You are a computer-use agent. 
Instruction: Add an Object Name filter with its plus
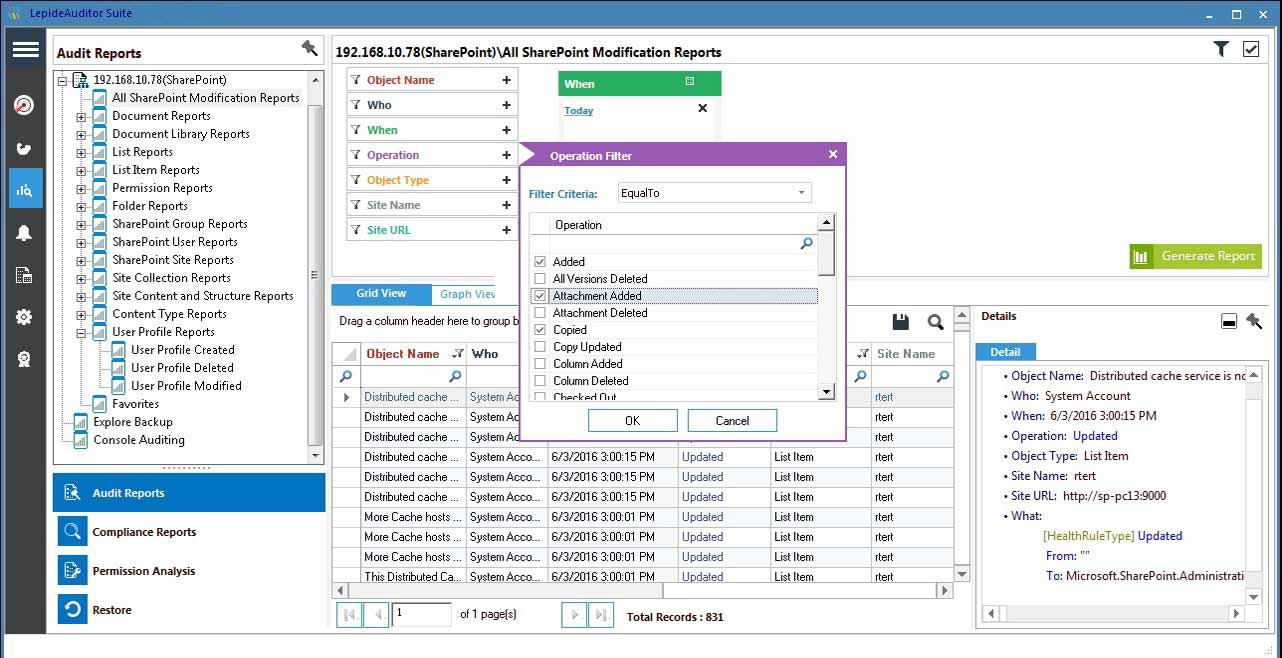coord(506,80)
